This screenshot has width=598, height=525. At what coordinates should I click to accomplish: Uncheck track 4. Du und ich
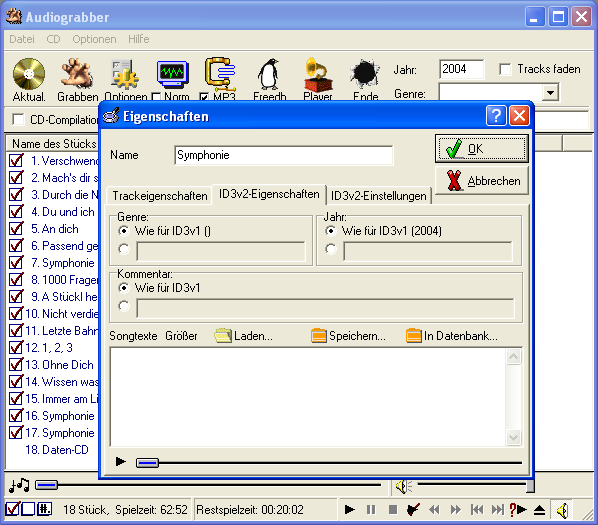pyautogui.click(x=16, y=212)
